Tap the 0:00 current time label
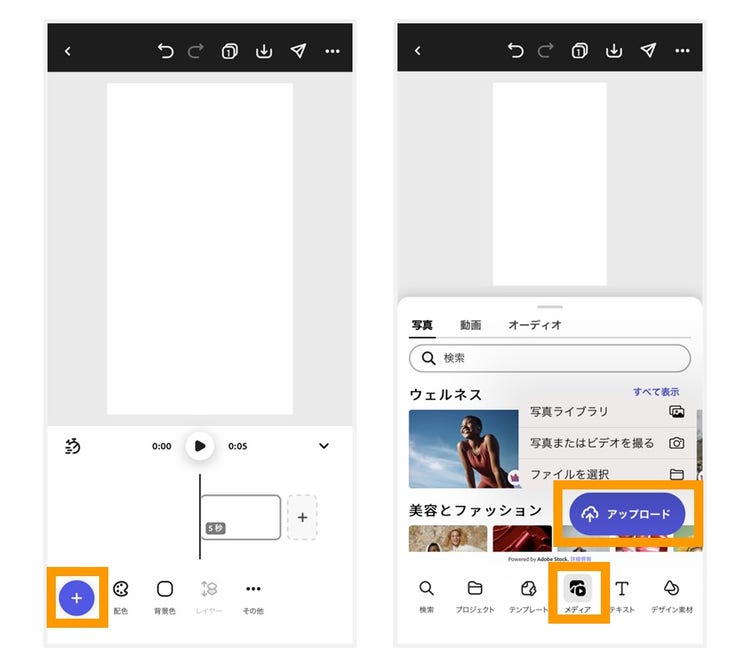 tap(161, 446)
